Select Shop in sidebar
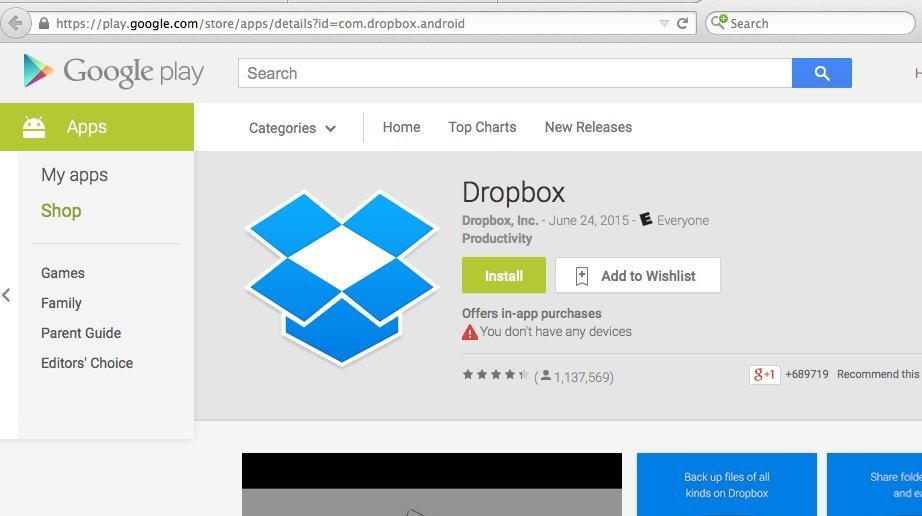 click(x=61, y=210)
